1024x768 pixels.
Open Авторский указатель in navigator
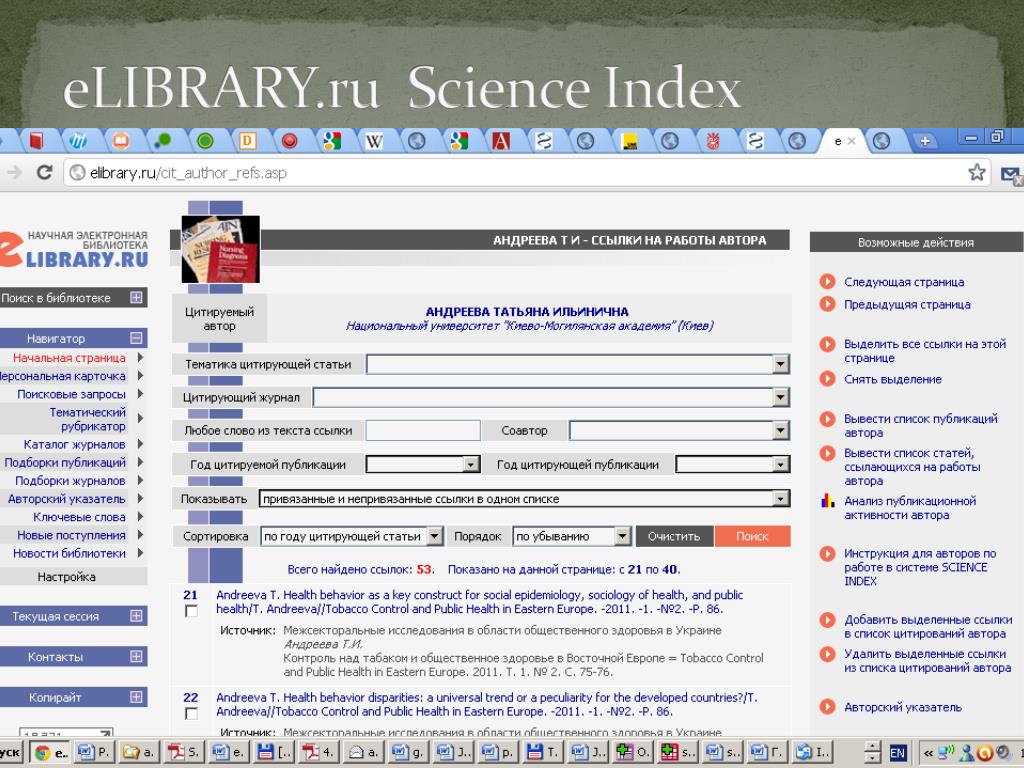[x=67, y=499]
